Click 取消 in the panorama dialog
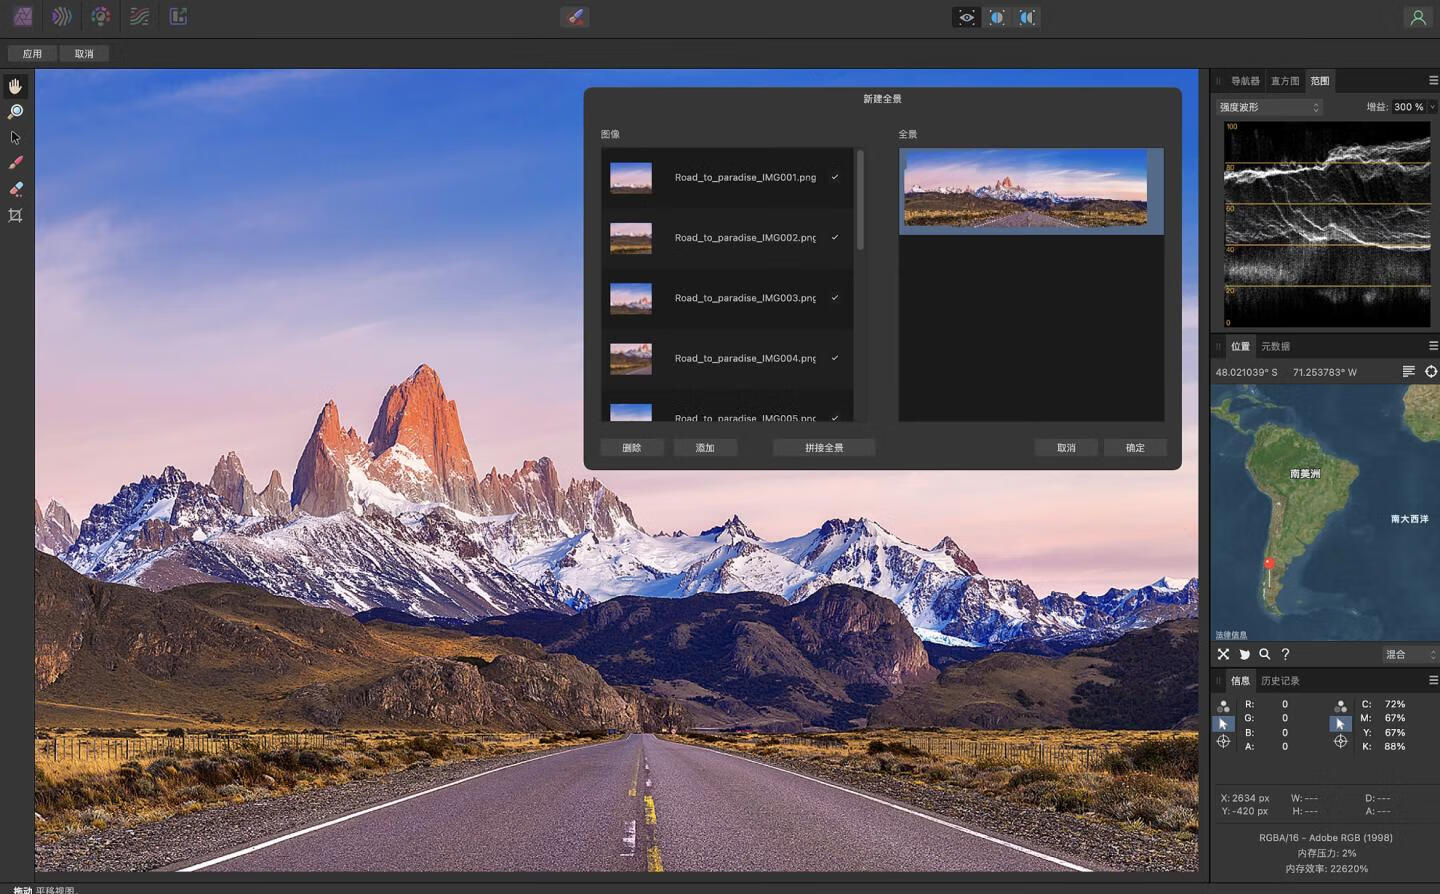 [1066, 448]
